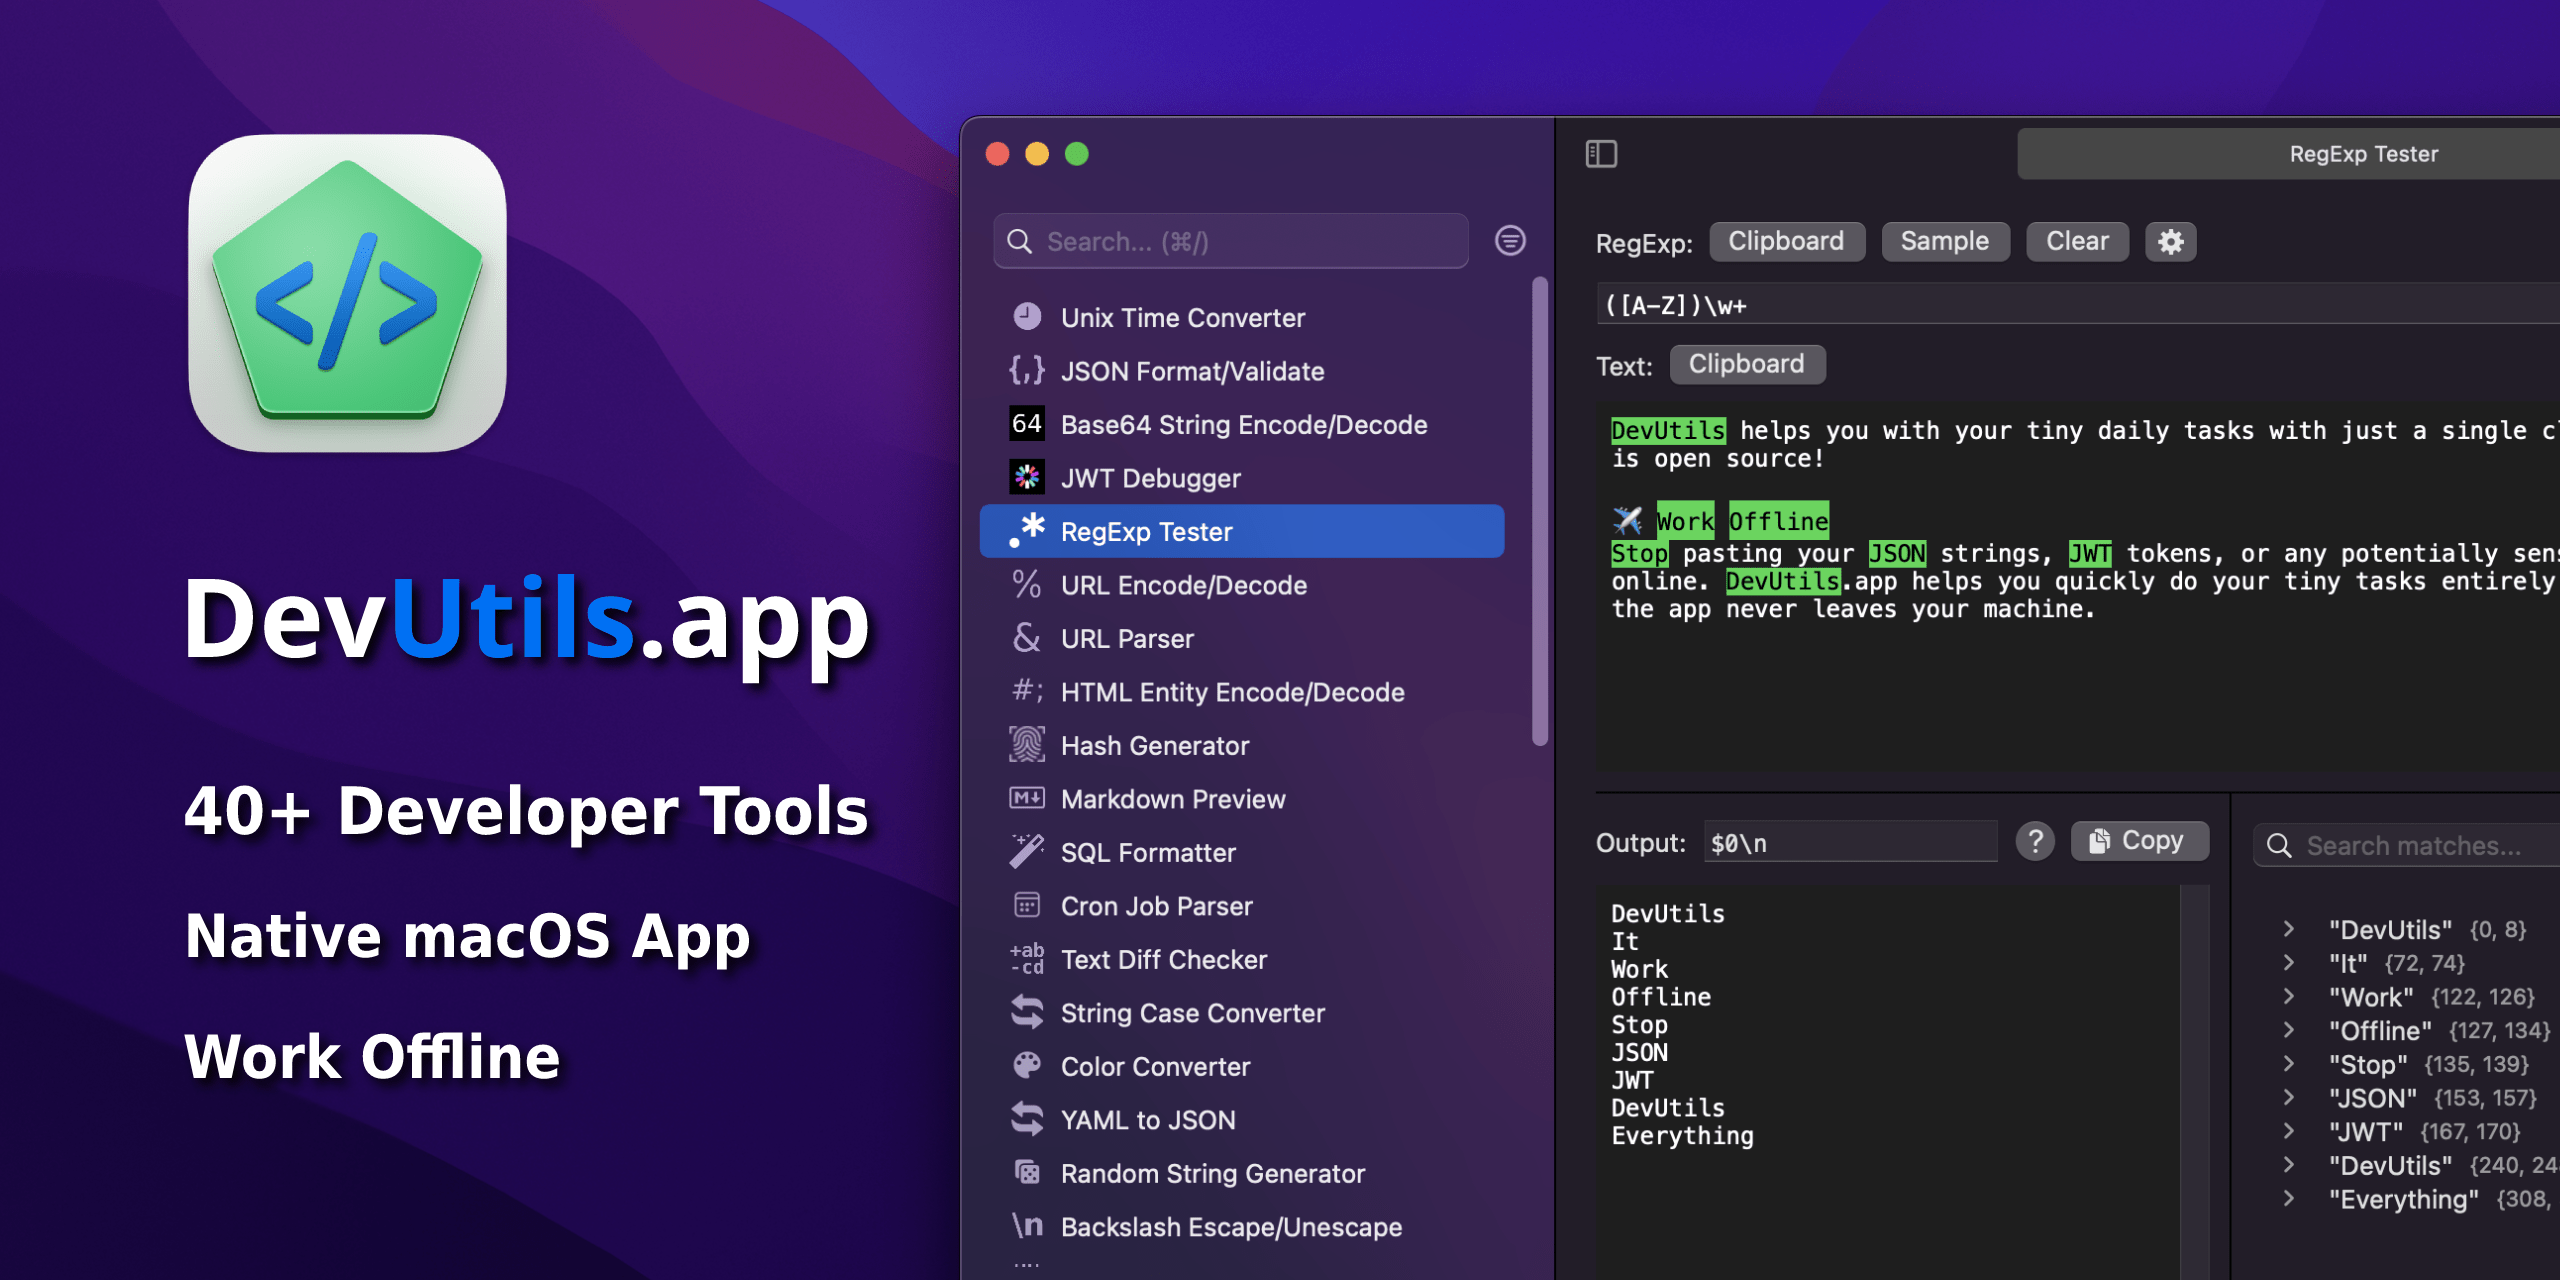The width and height of the screenshot is (2560, 1280).
Task: Toggle the sidebar panel icon
Action: pyautogui.click(x=1600, y=154)
